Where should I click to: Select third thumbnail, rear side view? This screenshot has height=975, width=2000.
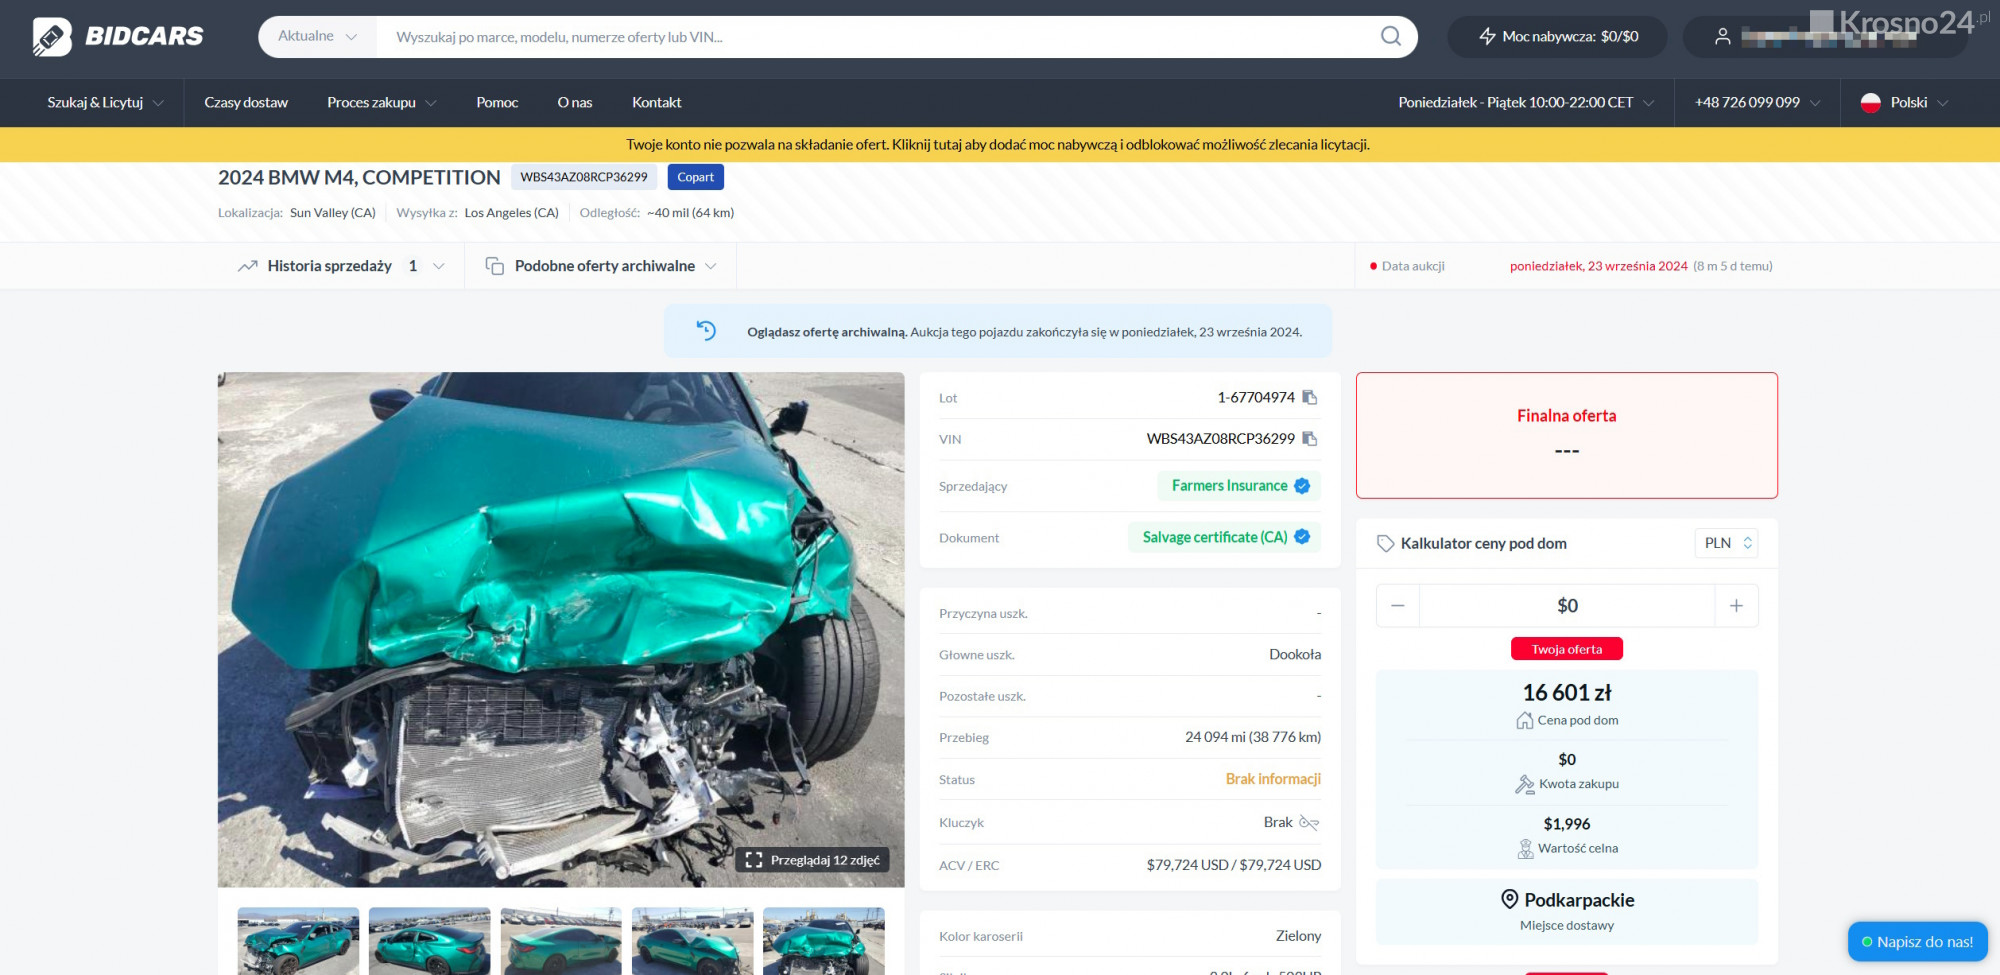click(x=561, y=941)
